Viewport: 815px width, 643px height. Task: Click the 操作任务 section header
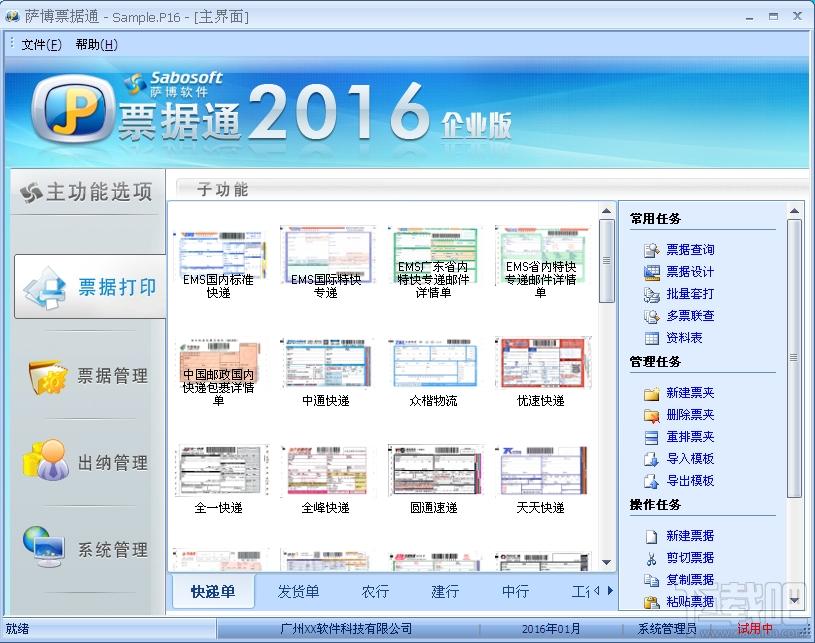point(655,505)
